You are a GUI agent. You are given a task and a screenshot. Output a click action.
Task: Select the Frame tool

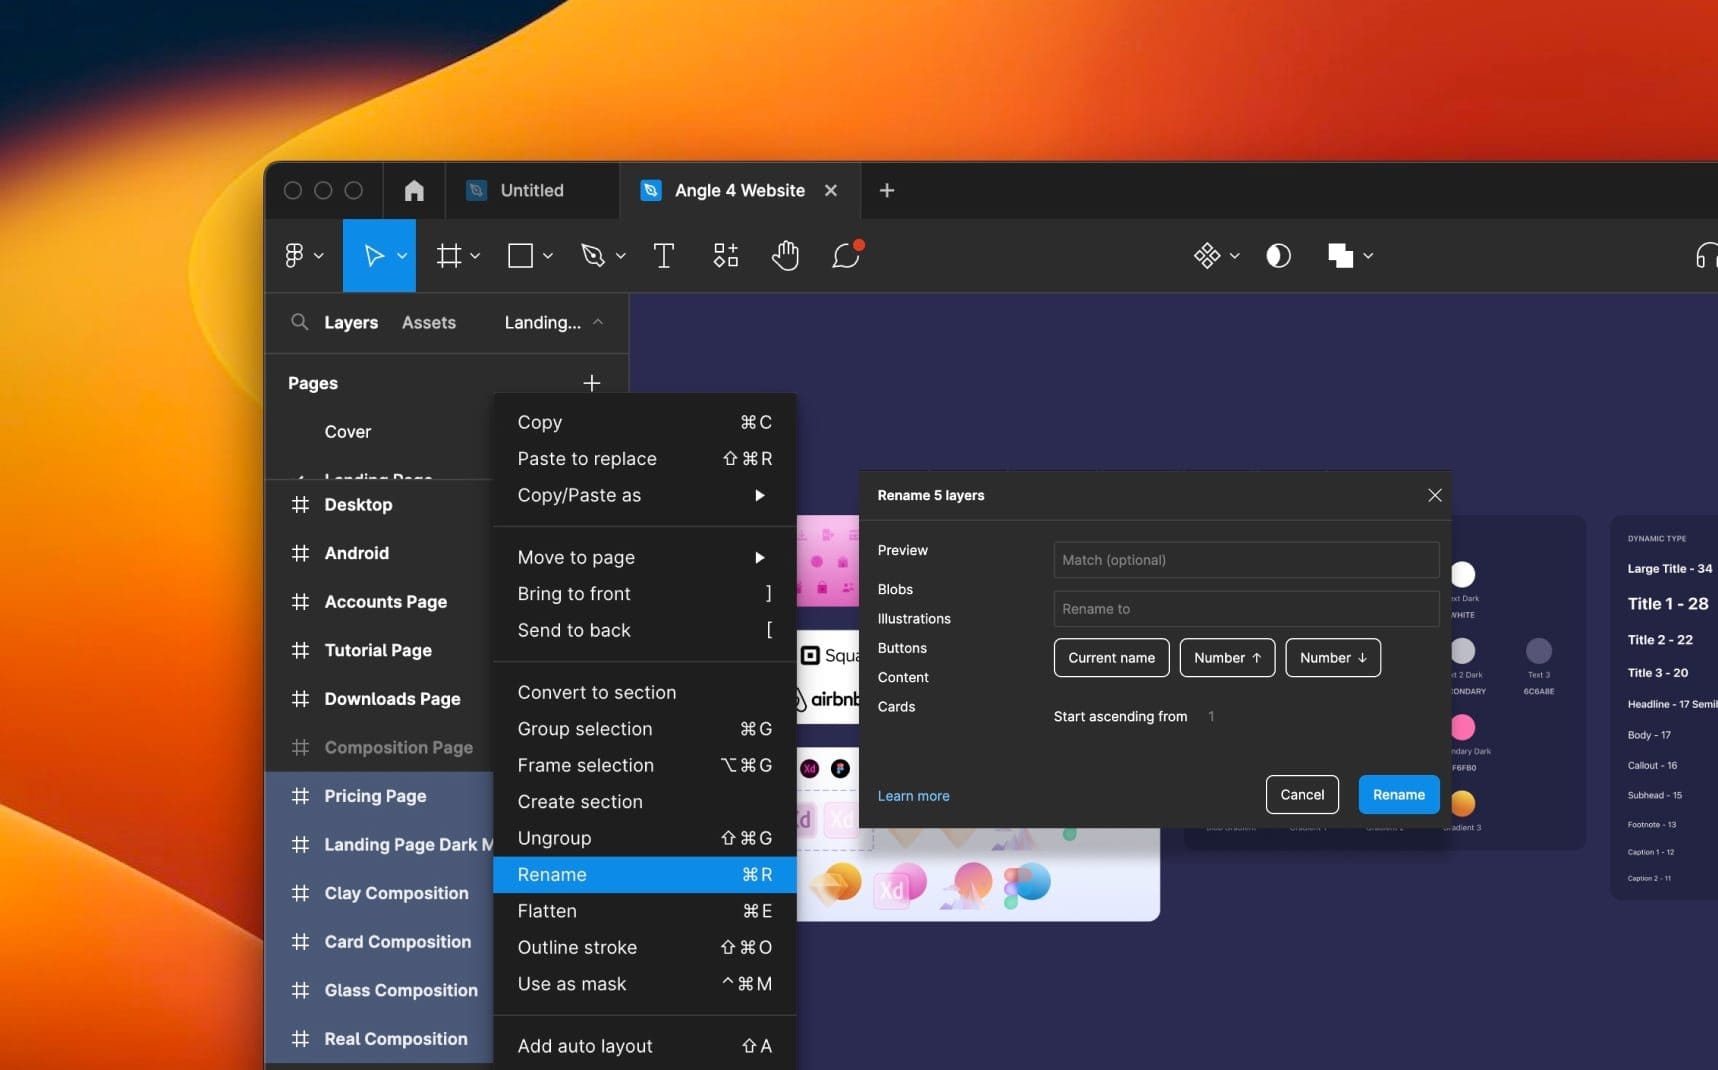click(x=449, y=256)
